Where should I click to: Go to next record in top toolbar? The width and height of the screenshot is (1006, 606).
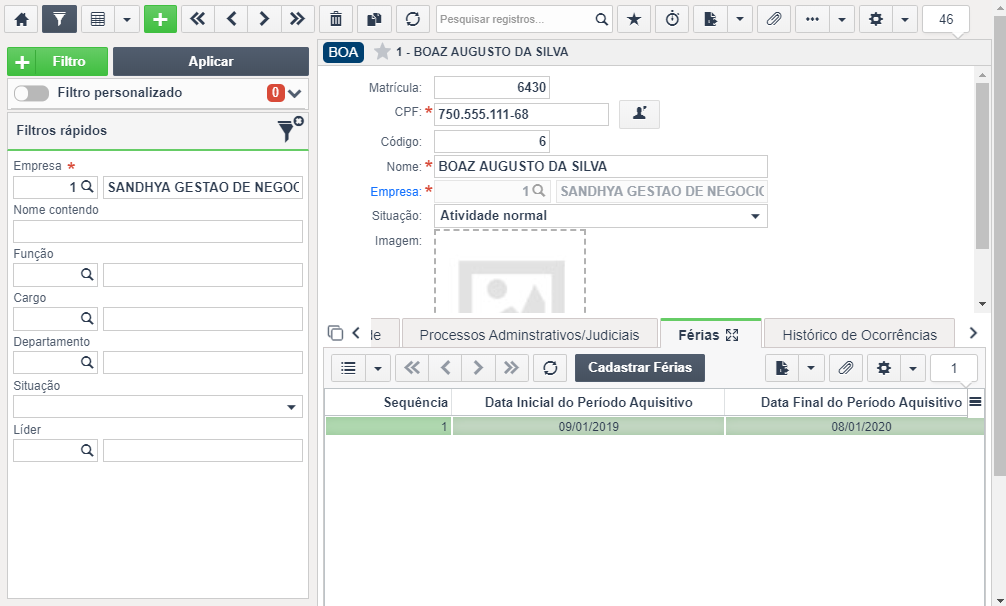264,19
